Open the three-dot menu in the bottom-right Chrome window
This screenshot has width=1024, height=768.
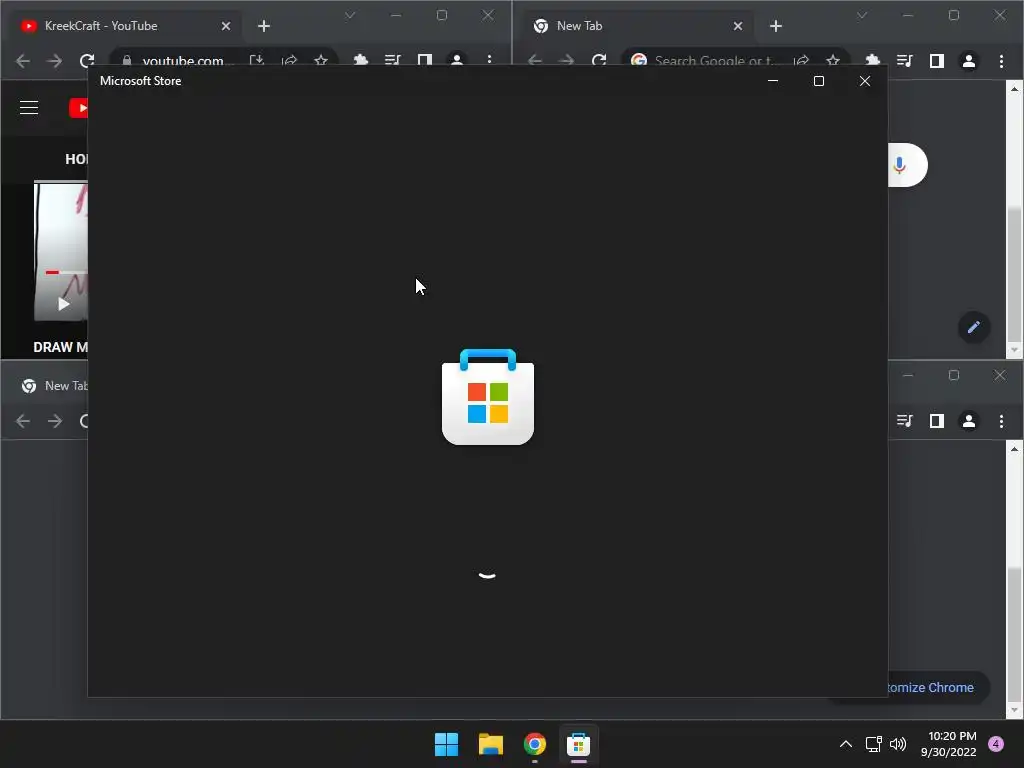(x=1001, y=421)
